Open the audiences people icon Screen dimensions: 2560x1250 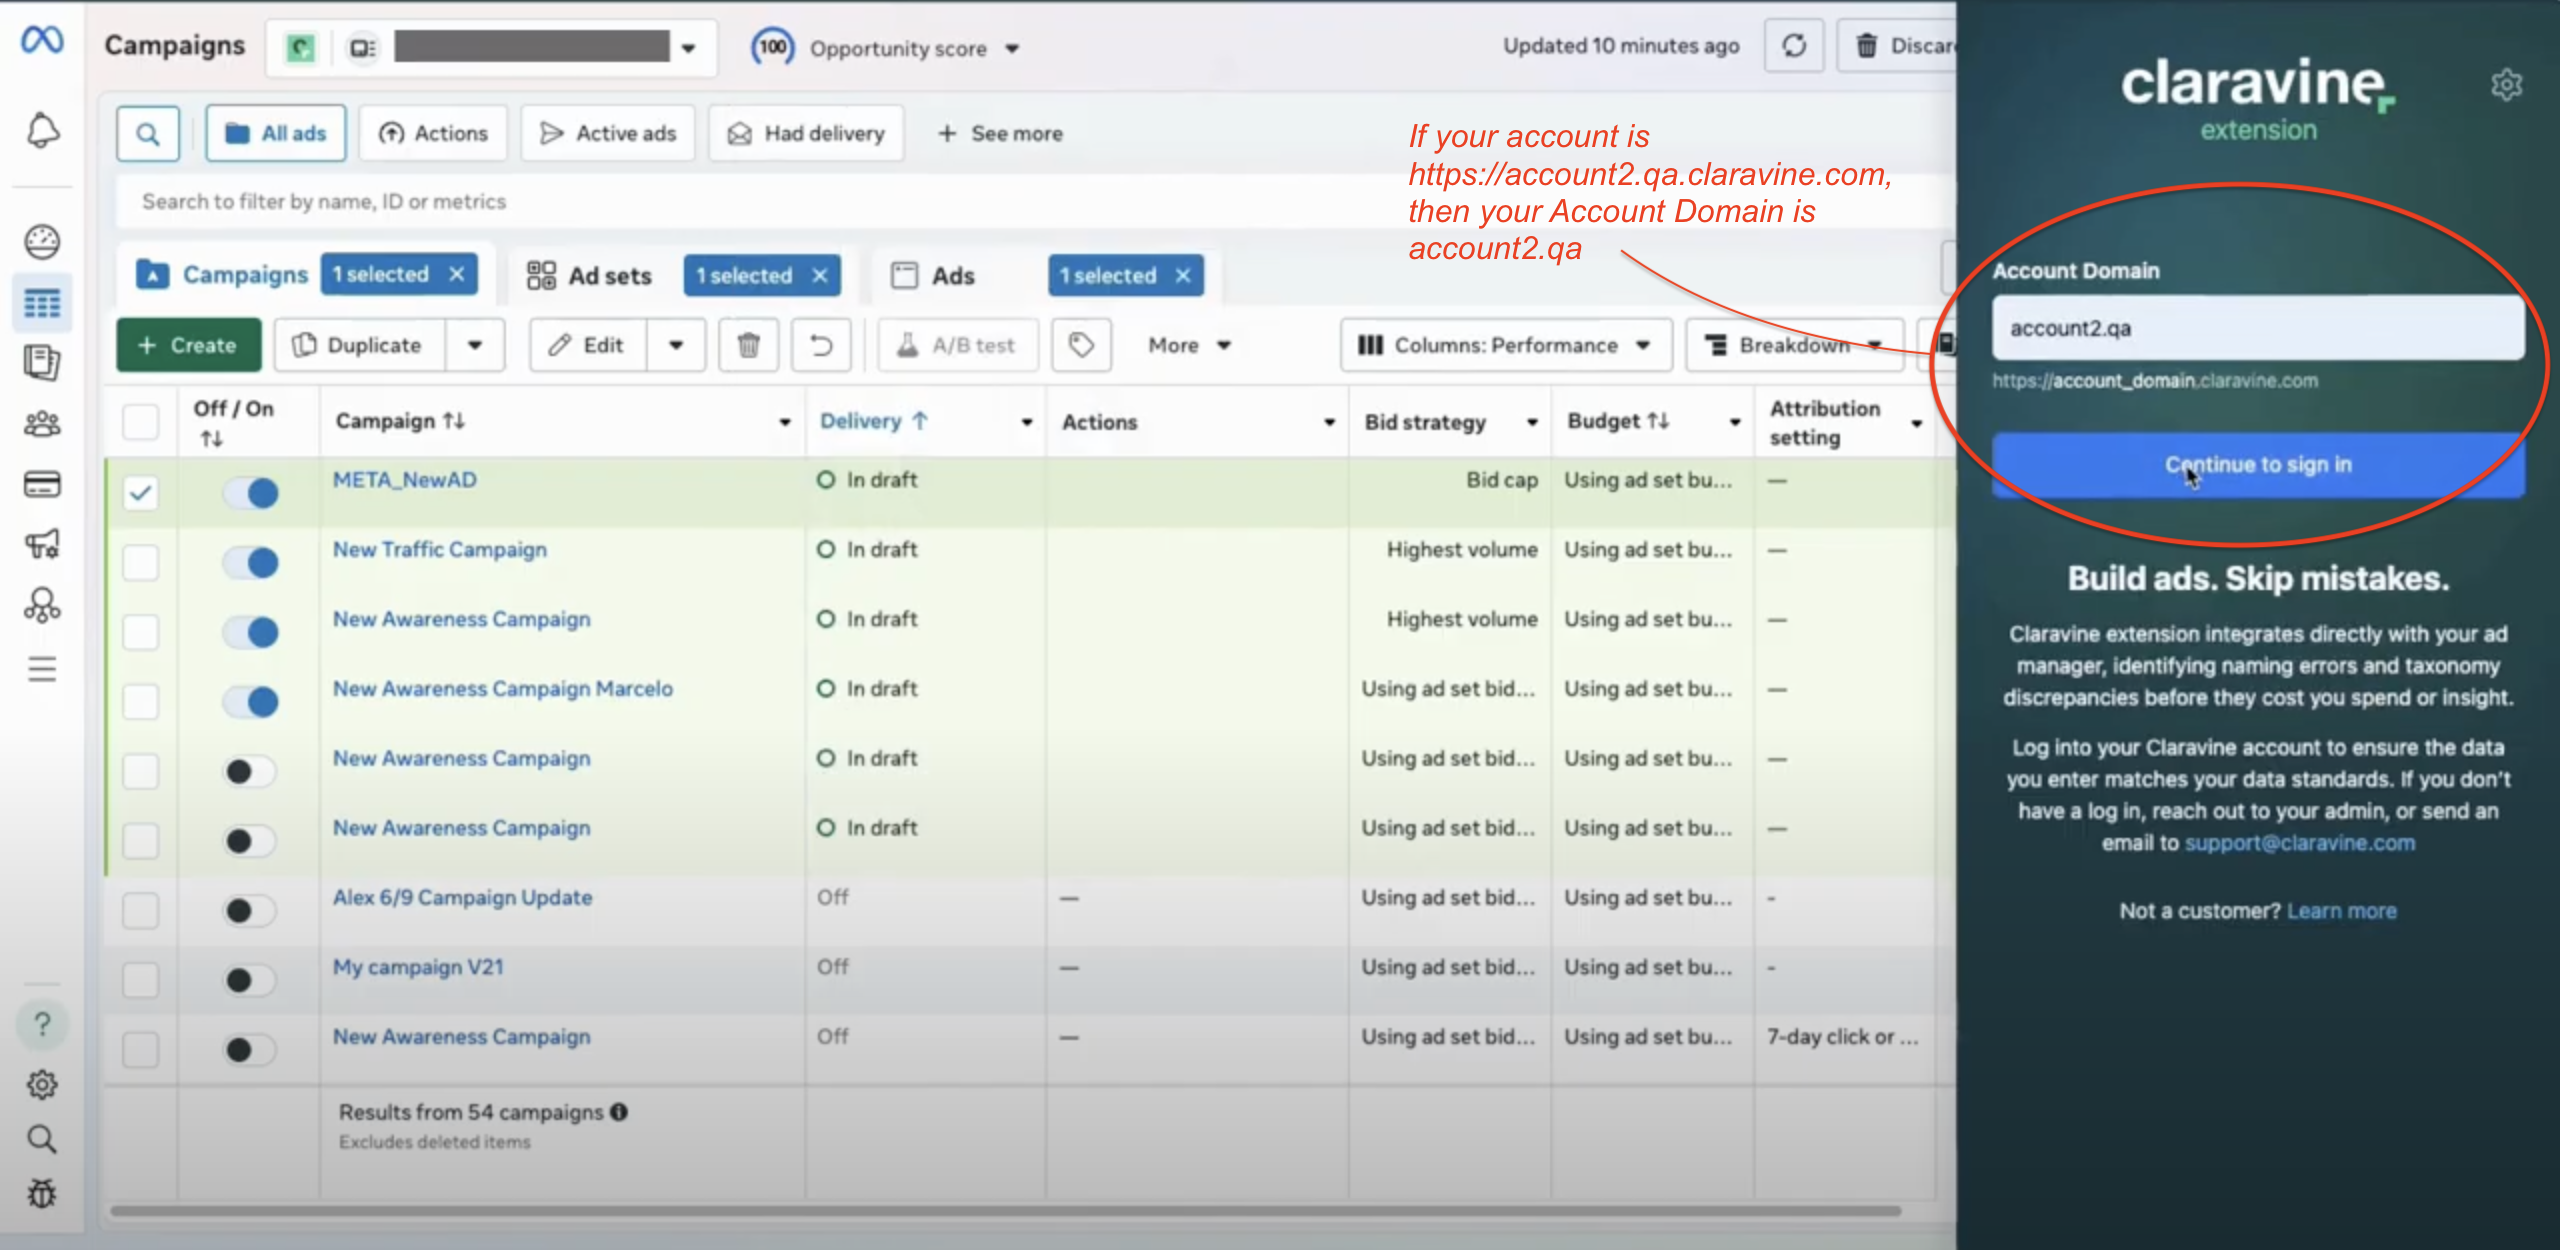tap(42, 424)
